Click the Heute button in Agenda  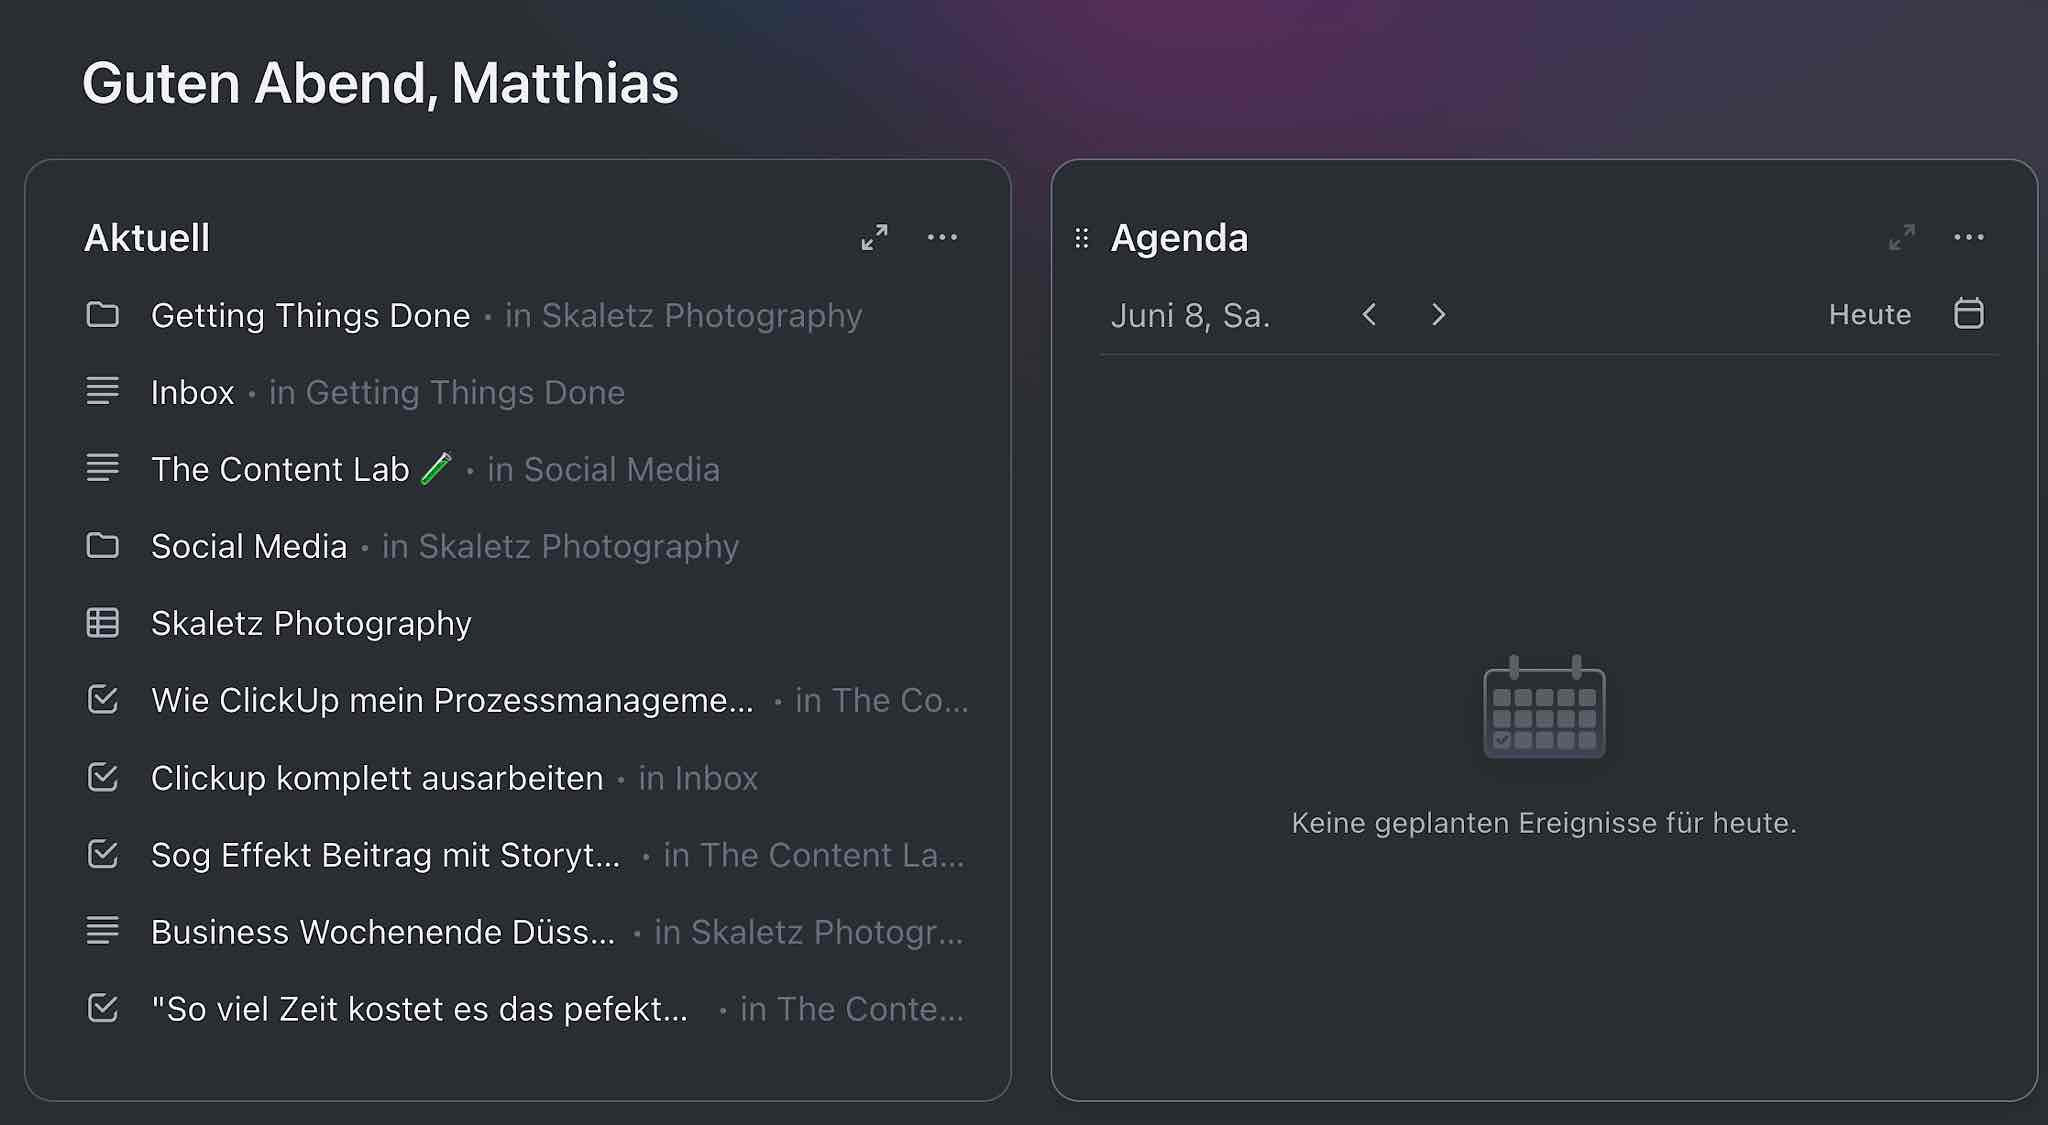[1869, 315]
